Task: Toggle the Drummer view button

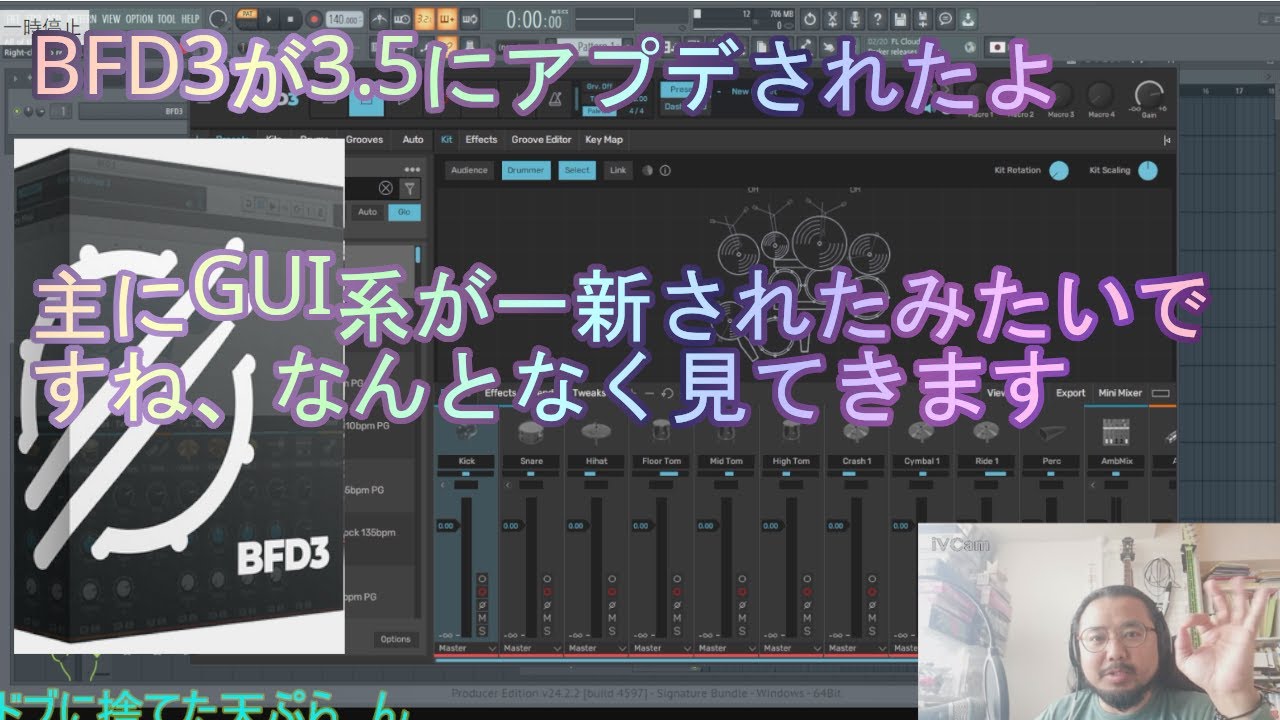Action: click(526, 170)
